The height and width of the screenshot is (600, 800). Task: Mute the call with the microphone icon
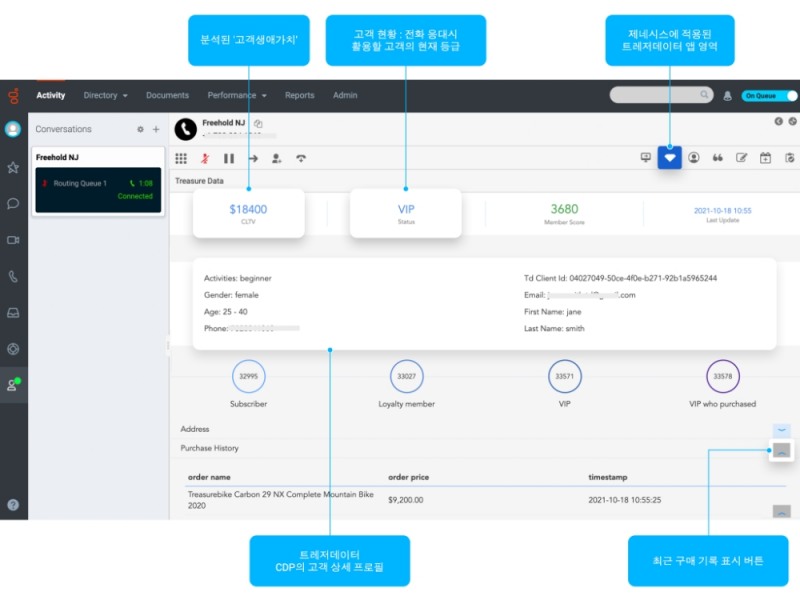tap(205, 158)
